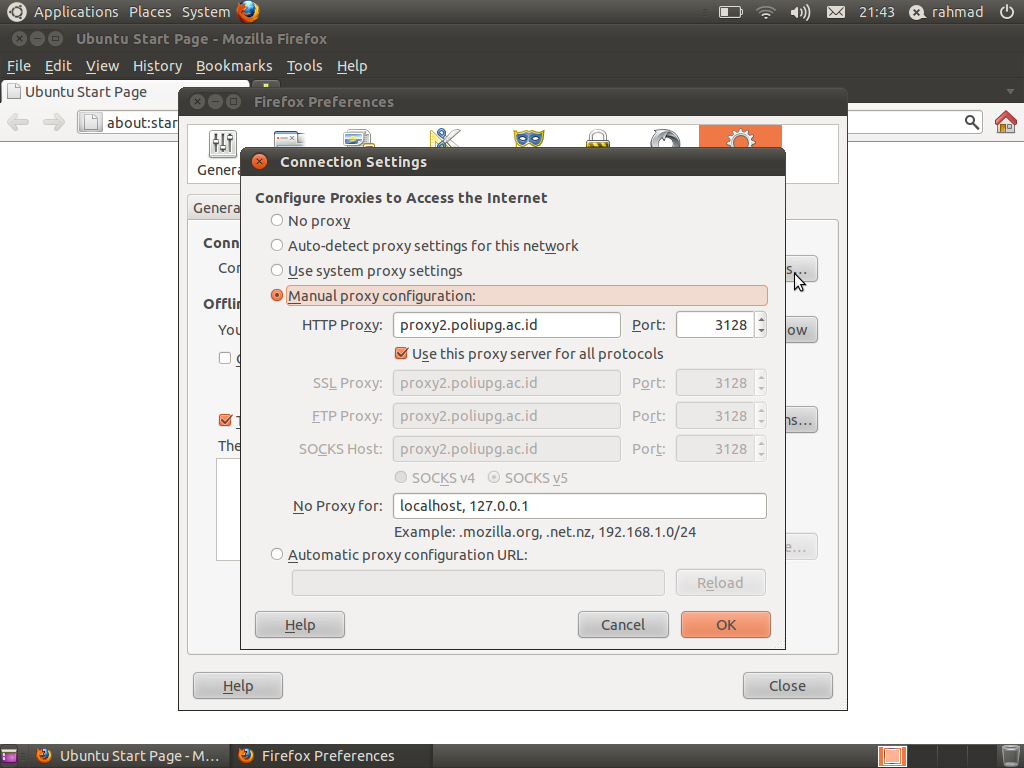This screenshot has height=768, width=1024.
Task: Click the HTTP Proxy address field
Action: pos(507,325)
